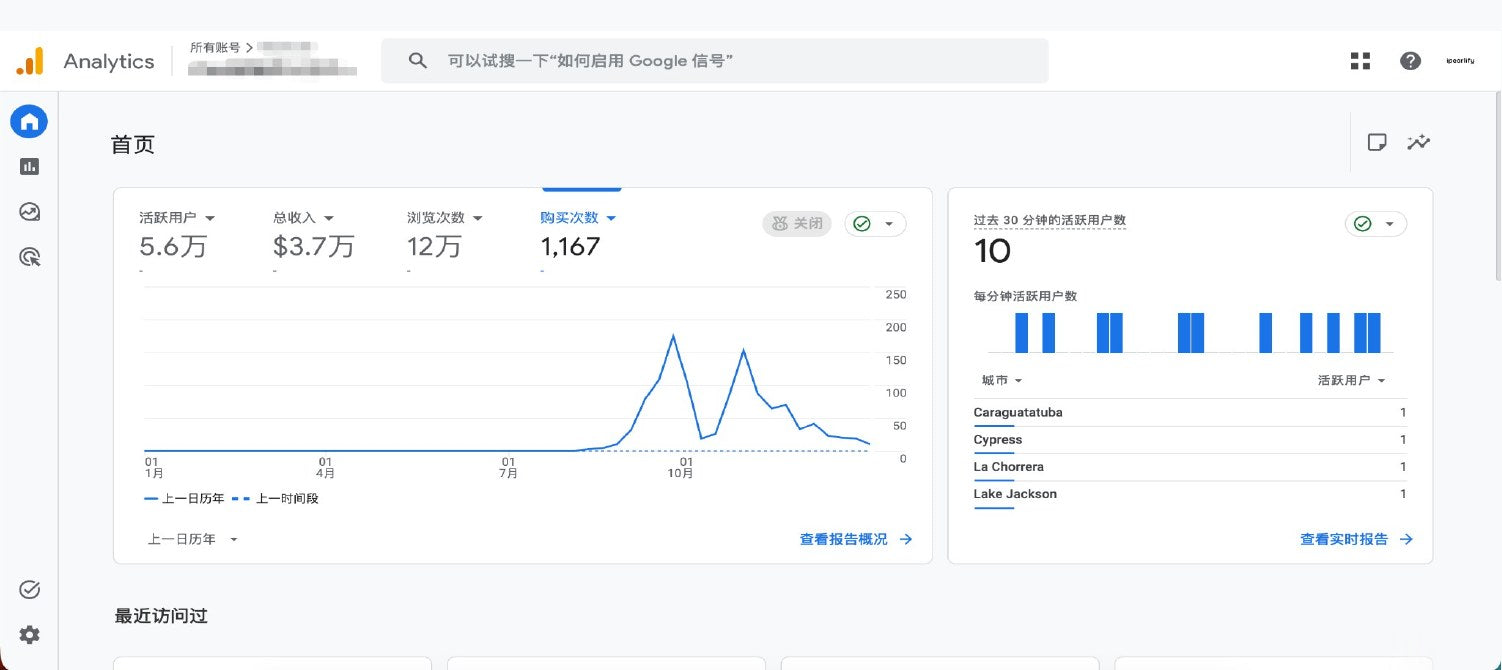
Task: Click the search input field
Action: (714, 61)
